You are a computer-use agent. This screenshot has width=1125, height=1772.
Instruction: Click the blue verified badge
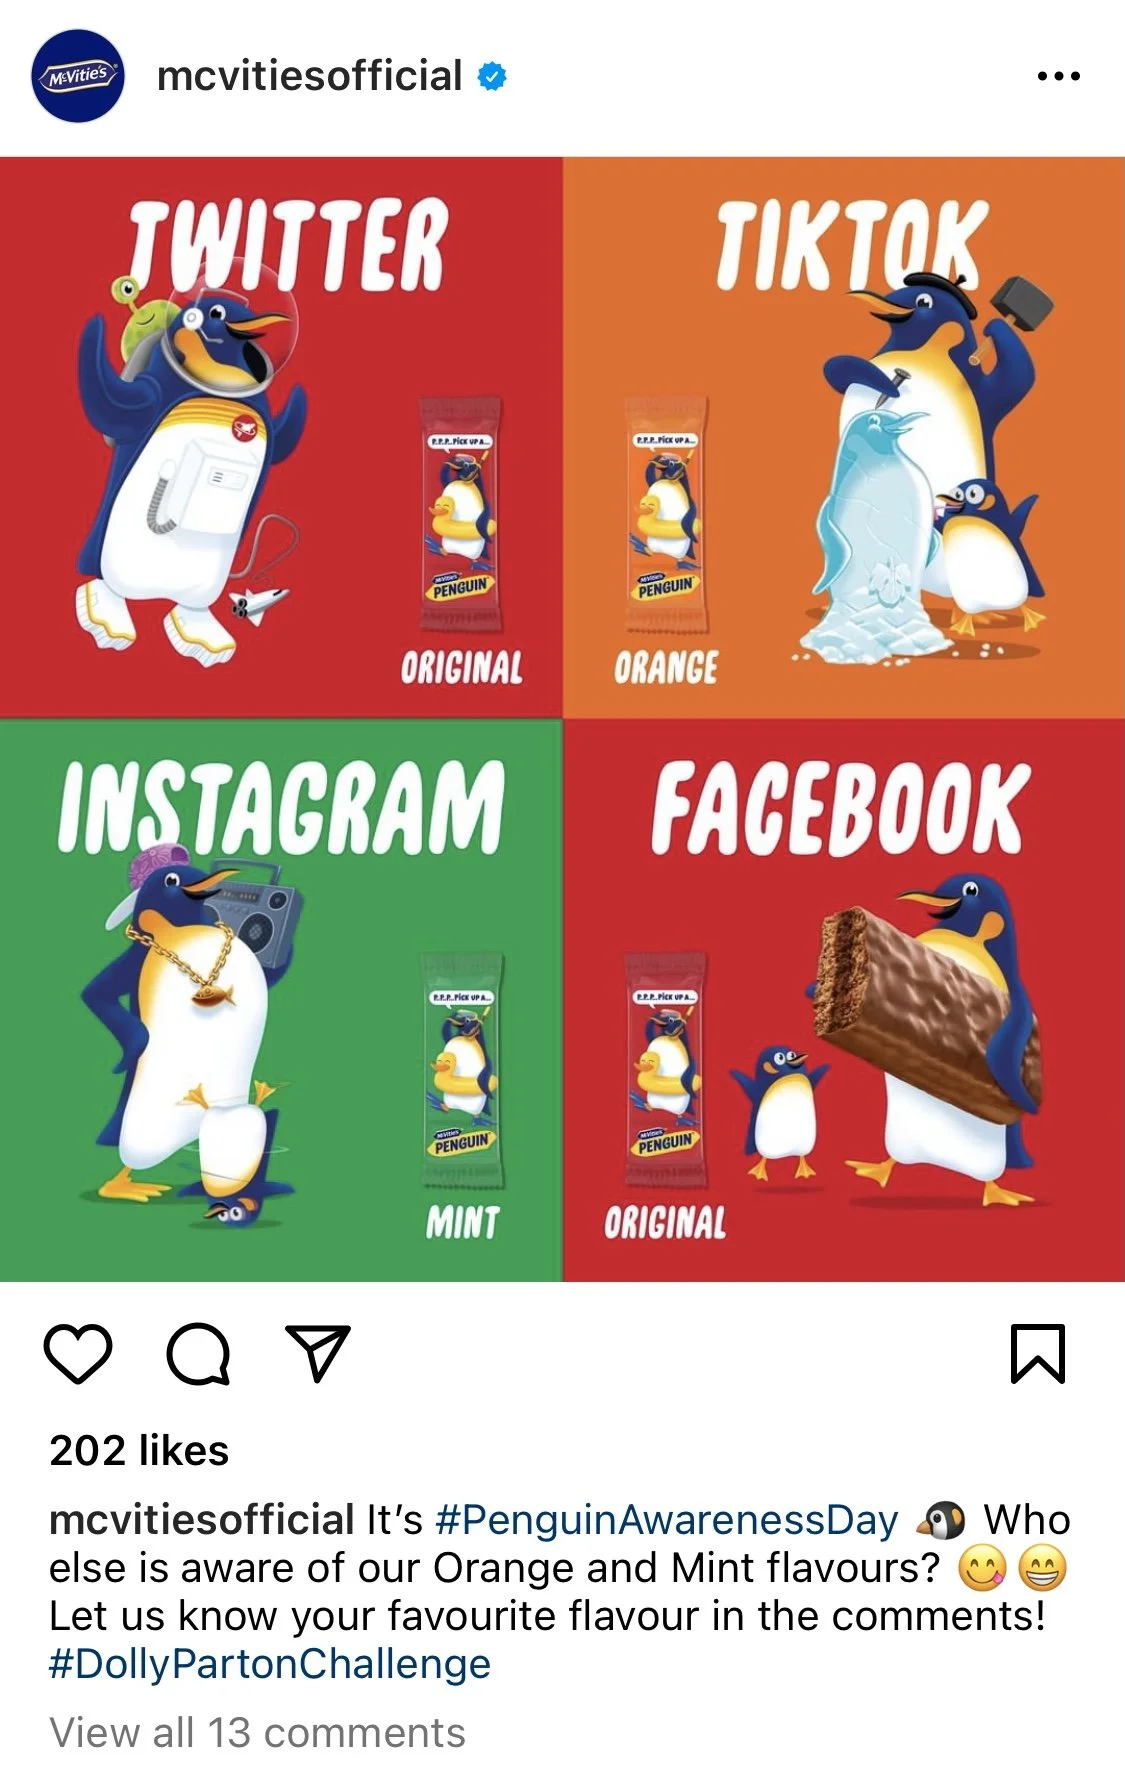[x=492, y=76]
